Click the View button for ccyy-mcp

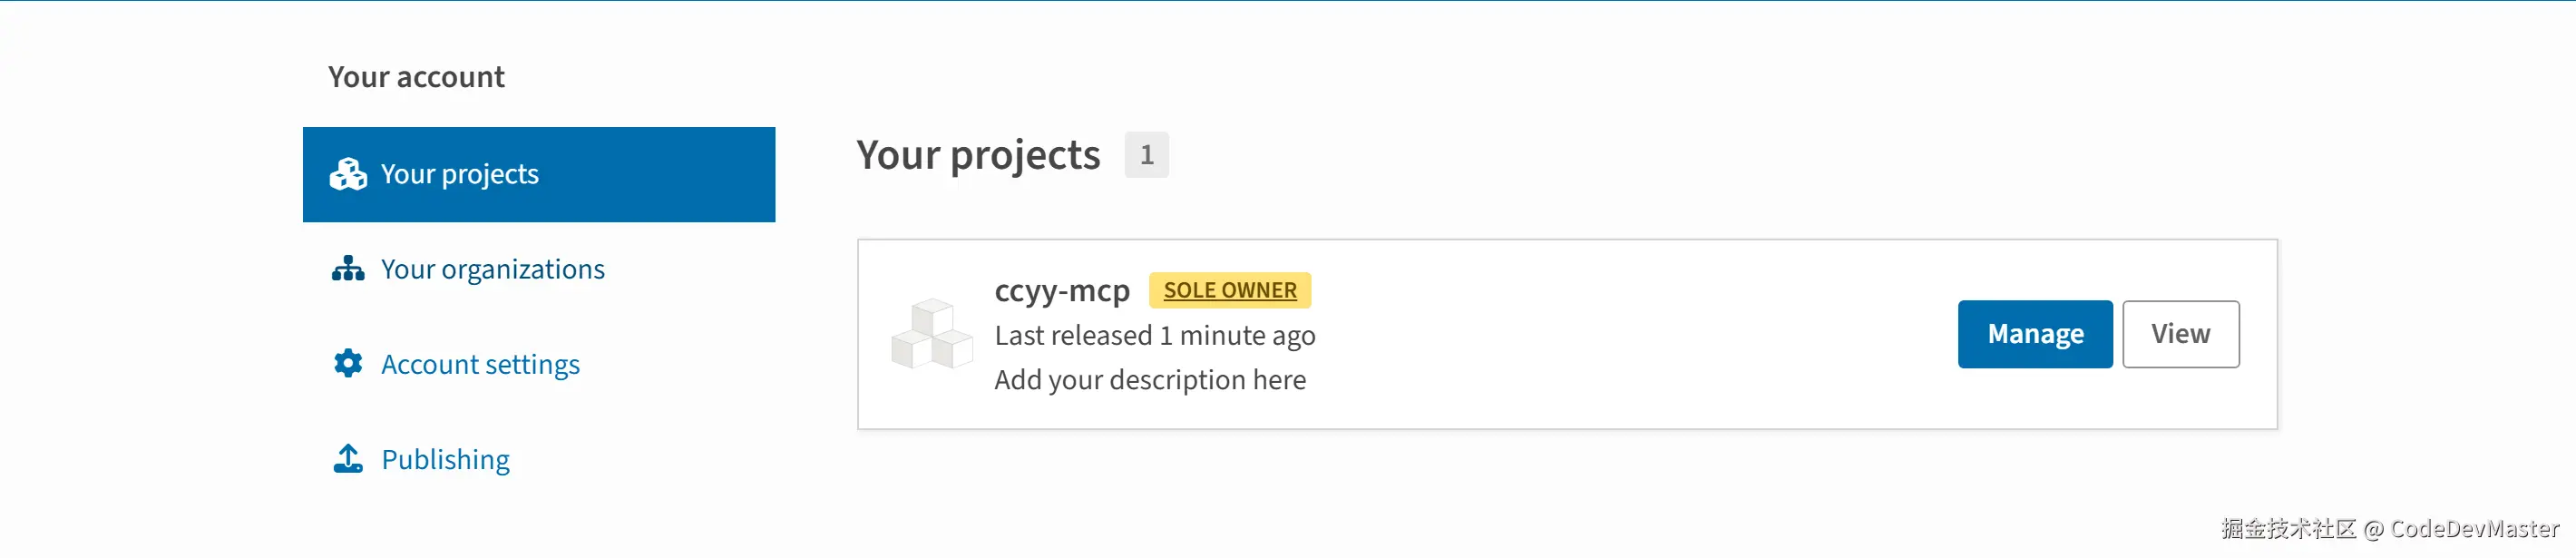pos(2180,334)
